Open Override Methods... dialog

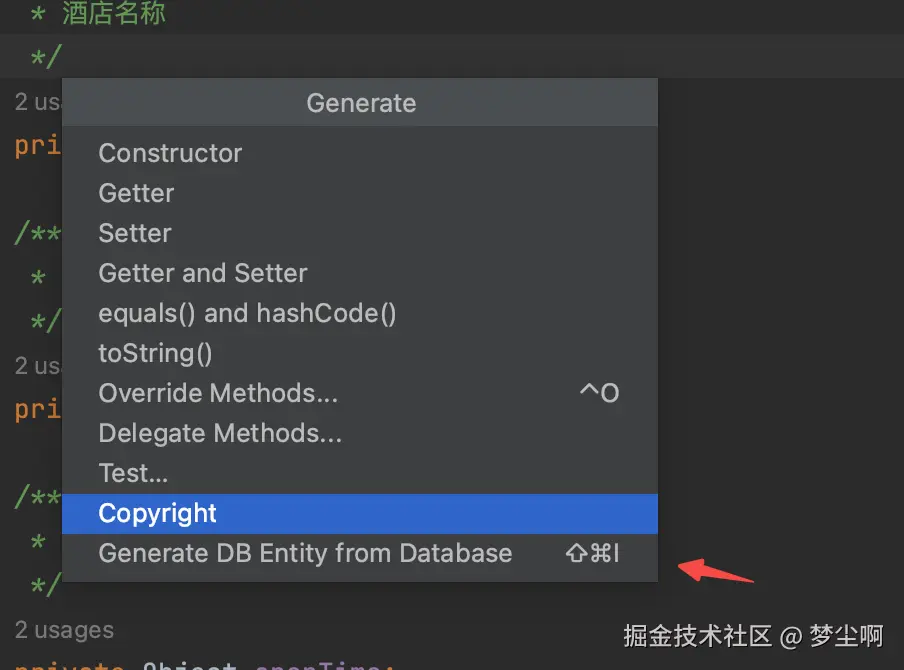click(218, 393)
